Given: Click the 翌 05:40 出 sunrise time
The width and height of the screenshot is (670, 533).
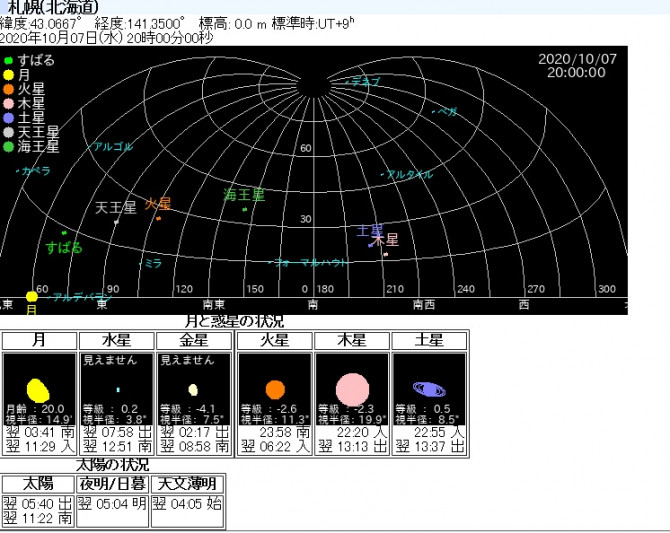Looking at the screenshot, I should coord(38,504).
